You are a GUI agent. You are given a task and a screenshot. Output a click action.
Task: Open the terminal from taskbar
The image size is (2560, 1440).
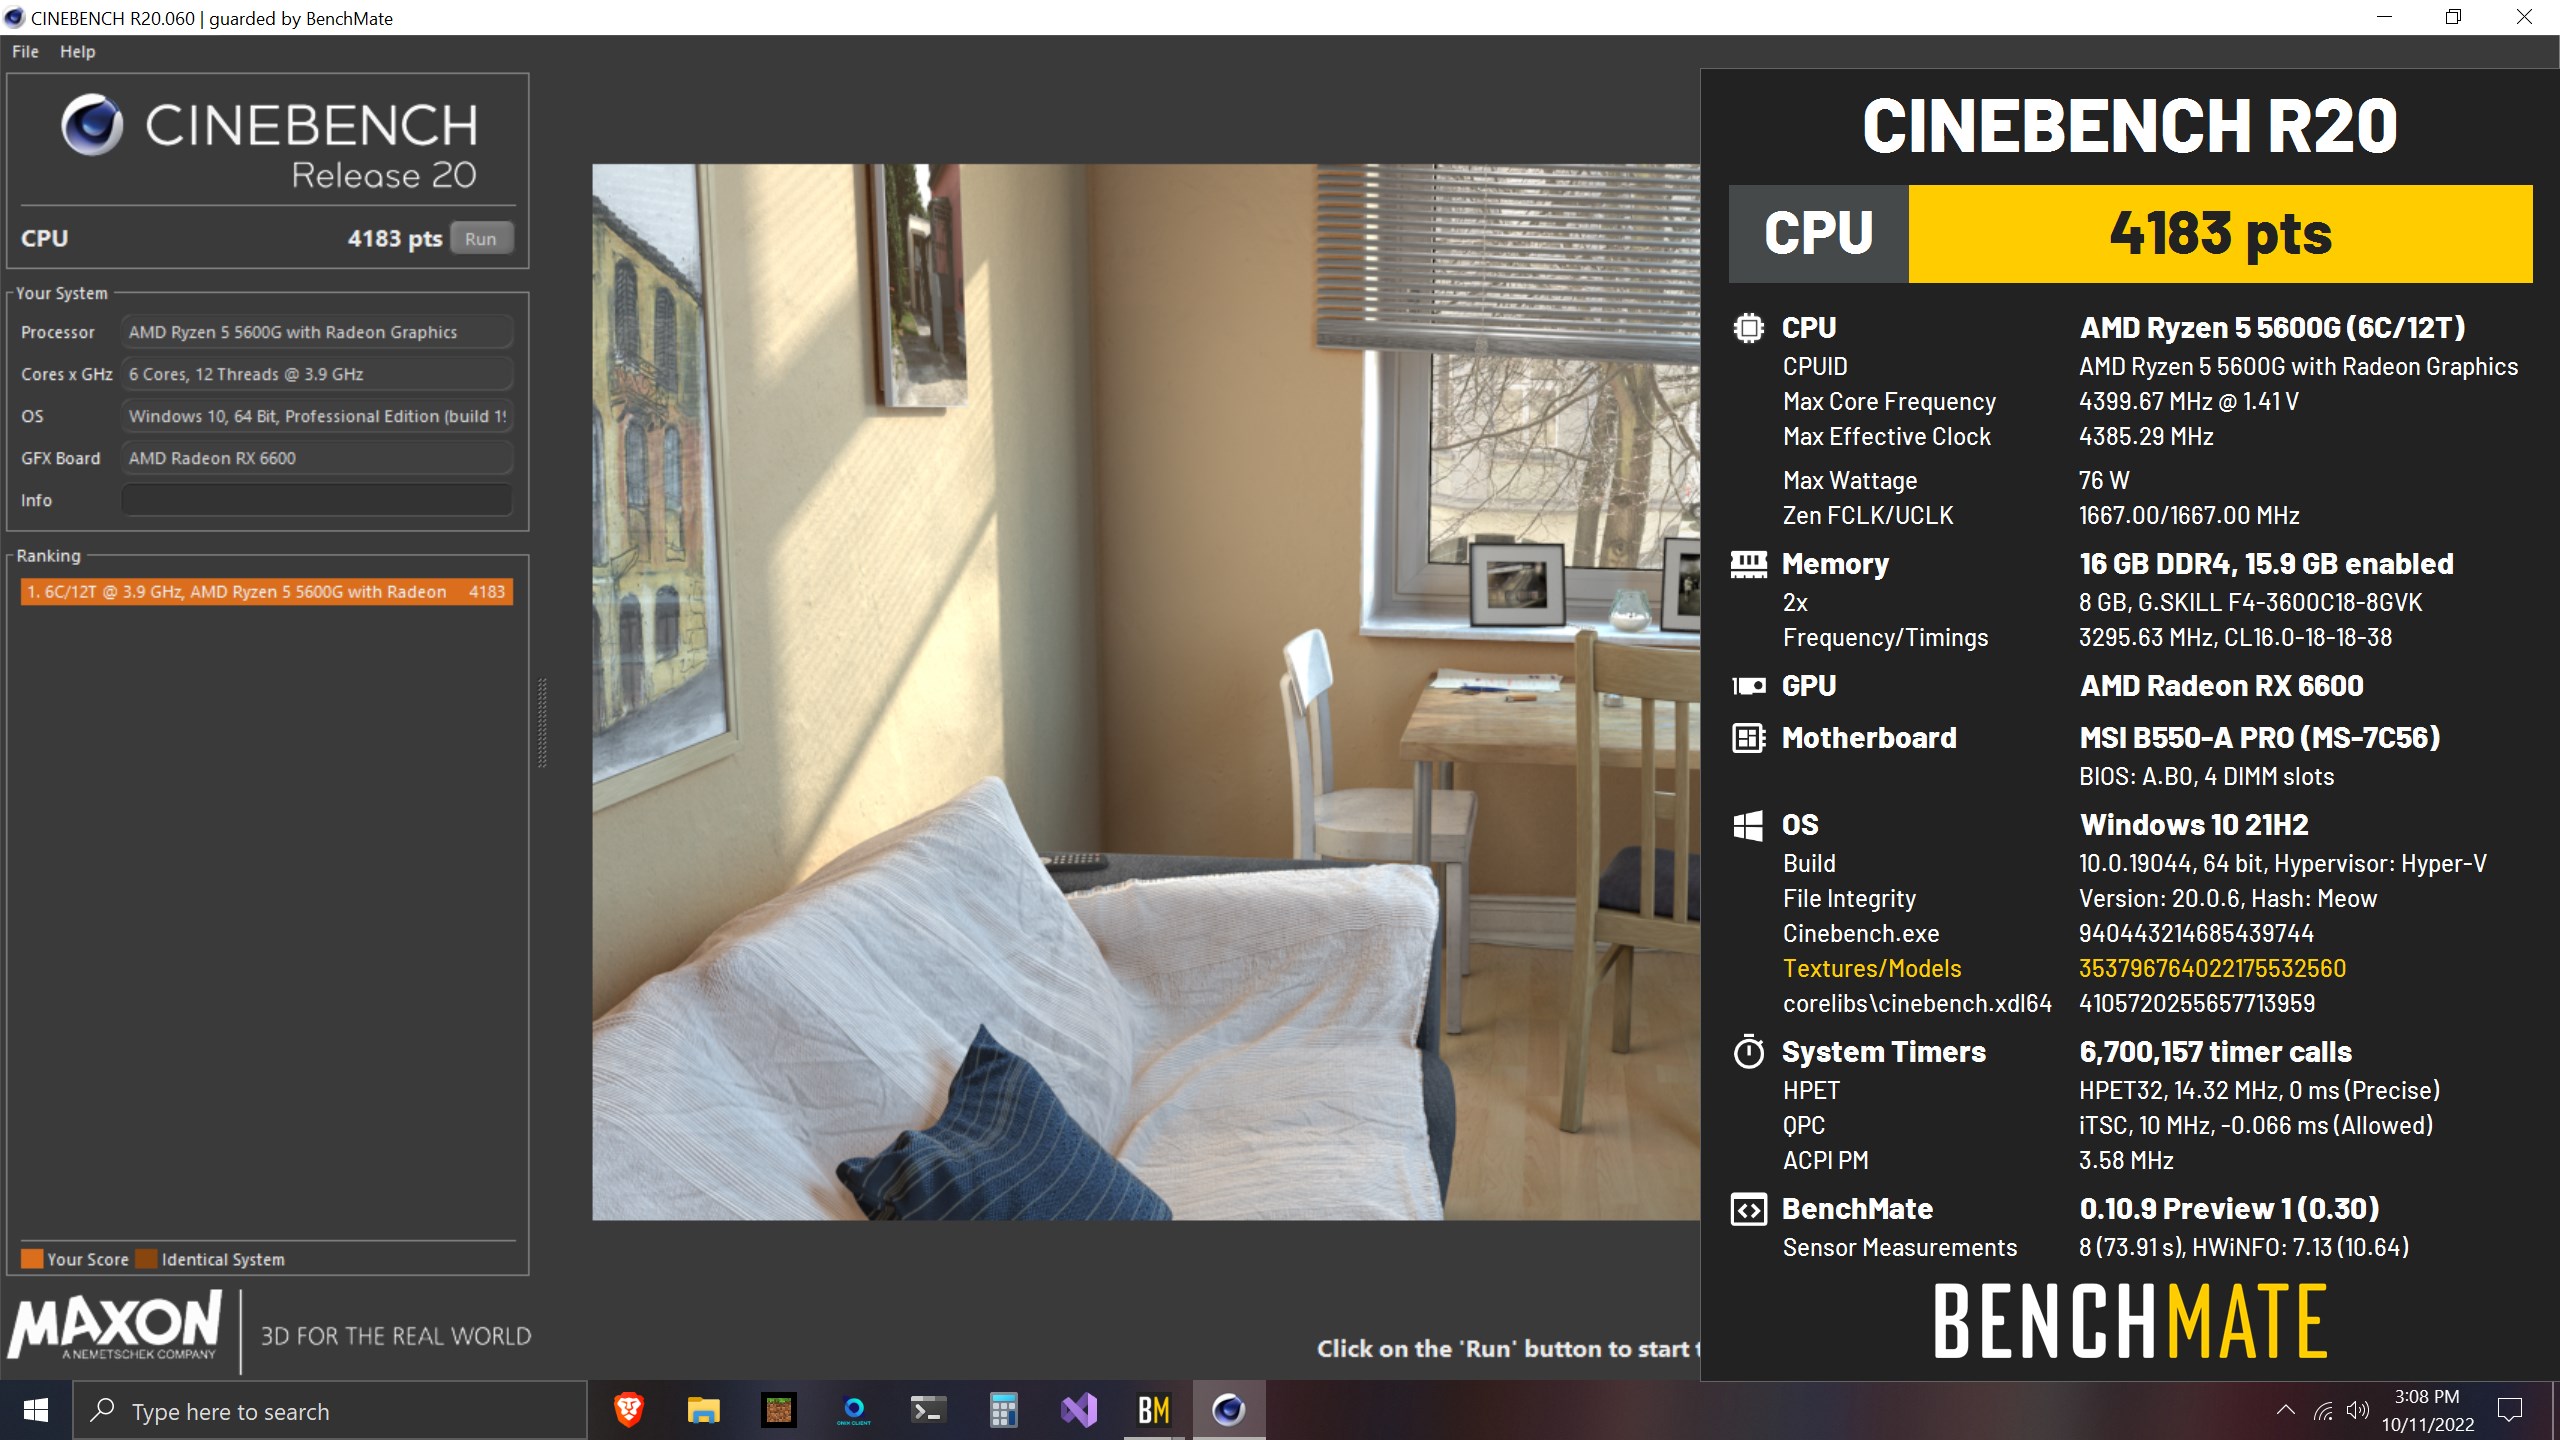click(x=929, y=1411)
